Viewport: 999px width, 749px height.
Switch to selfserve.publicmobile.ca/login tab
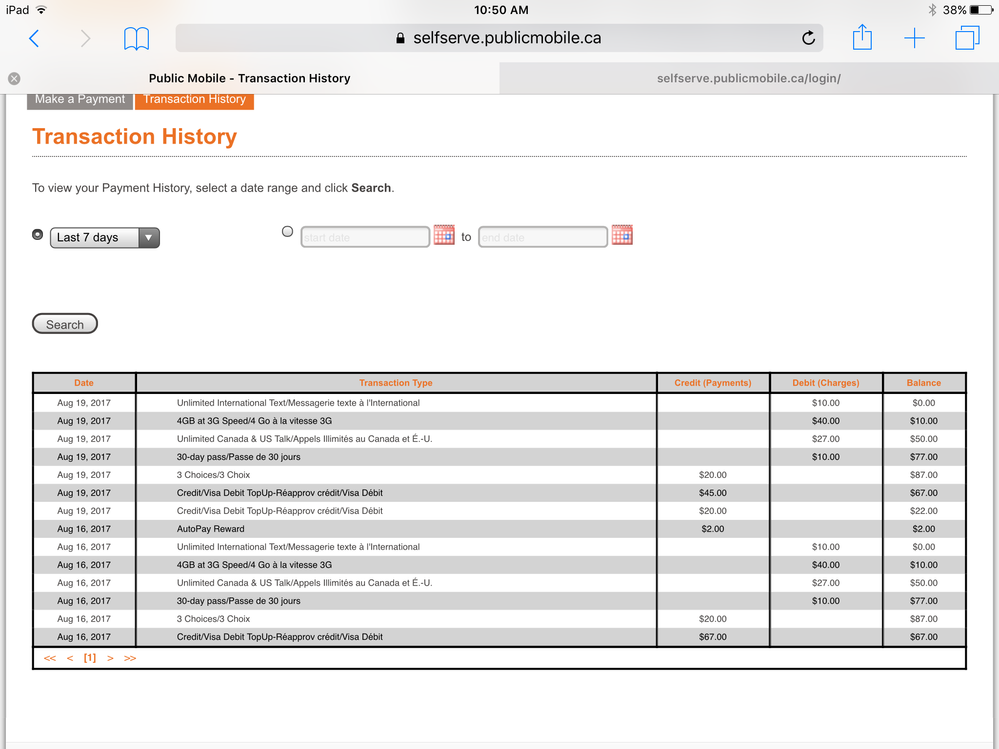point(748,78)
